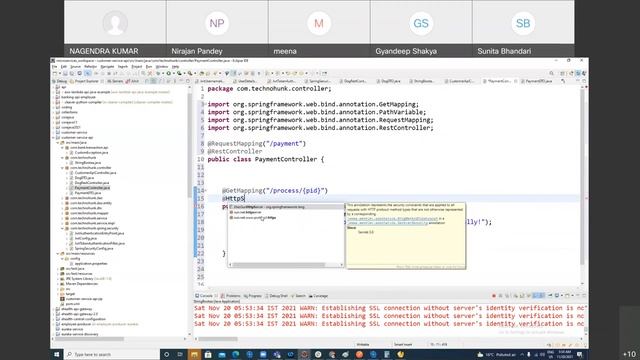Collapse the src/main/resources folder
The height and width of the screenshot is (360, 640).
[x=58, y=253]
